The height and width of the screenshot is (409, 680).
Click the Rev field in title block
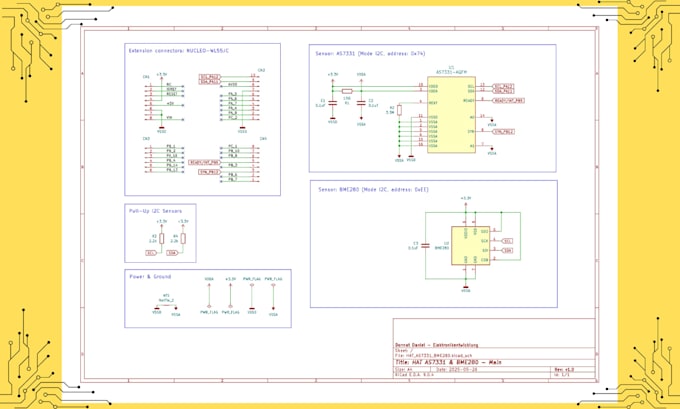click(x=564, y=370)
